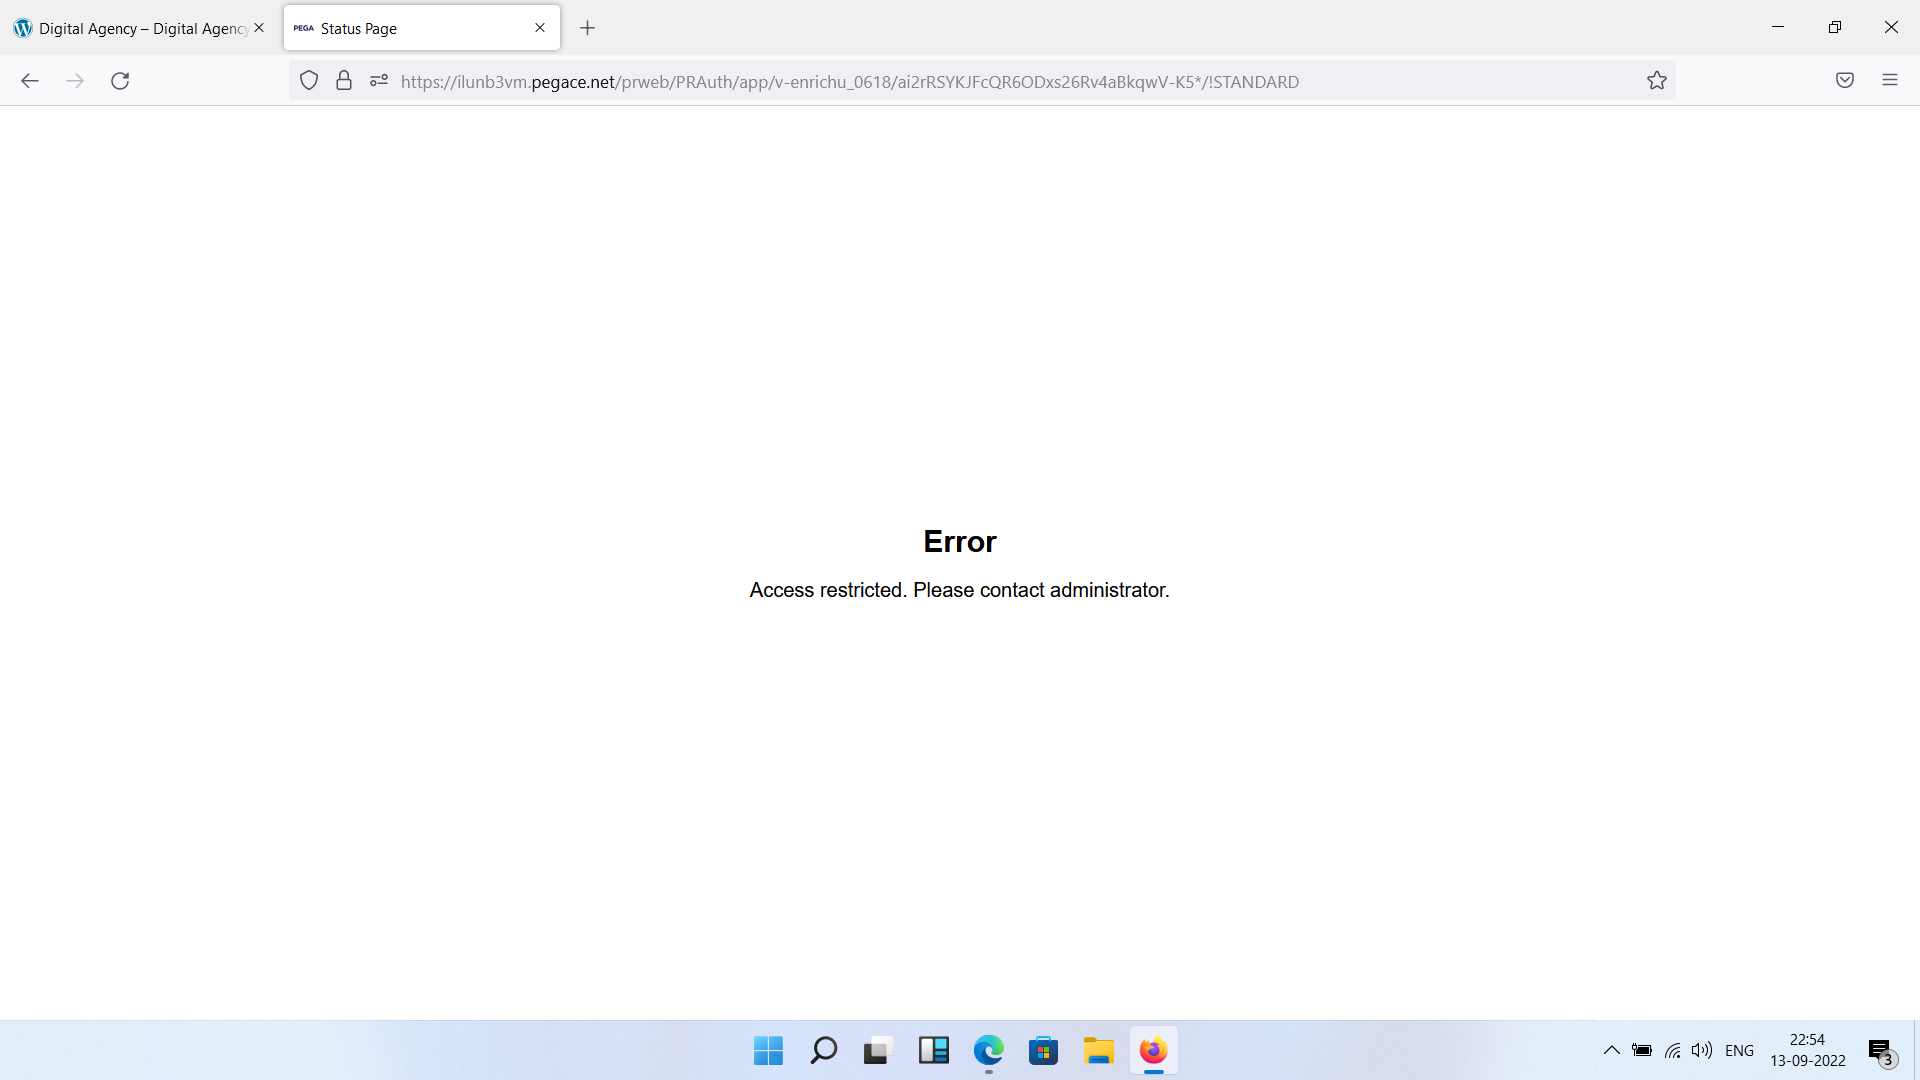The image size is (1920, 1080).
Task: Open Task View from taskbar
Action: [x=877, y=1051]
